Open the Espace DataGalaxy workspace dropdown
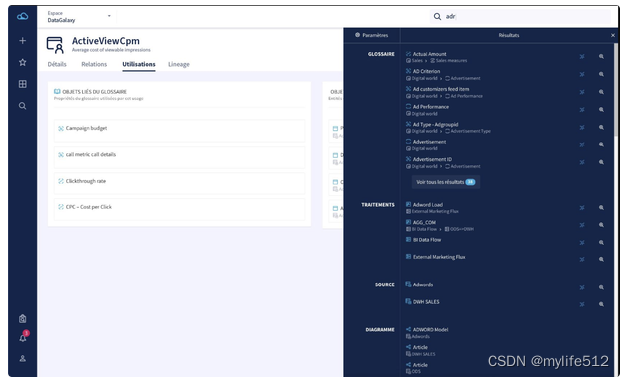Image resolution: width=625 pixels, height=379 pixels. [79, 17]
